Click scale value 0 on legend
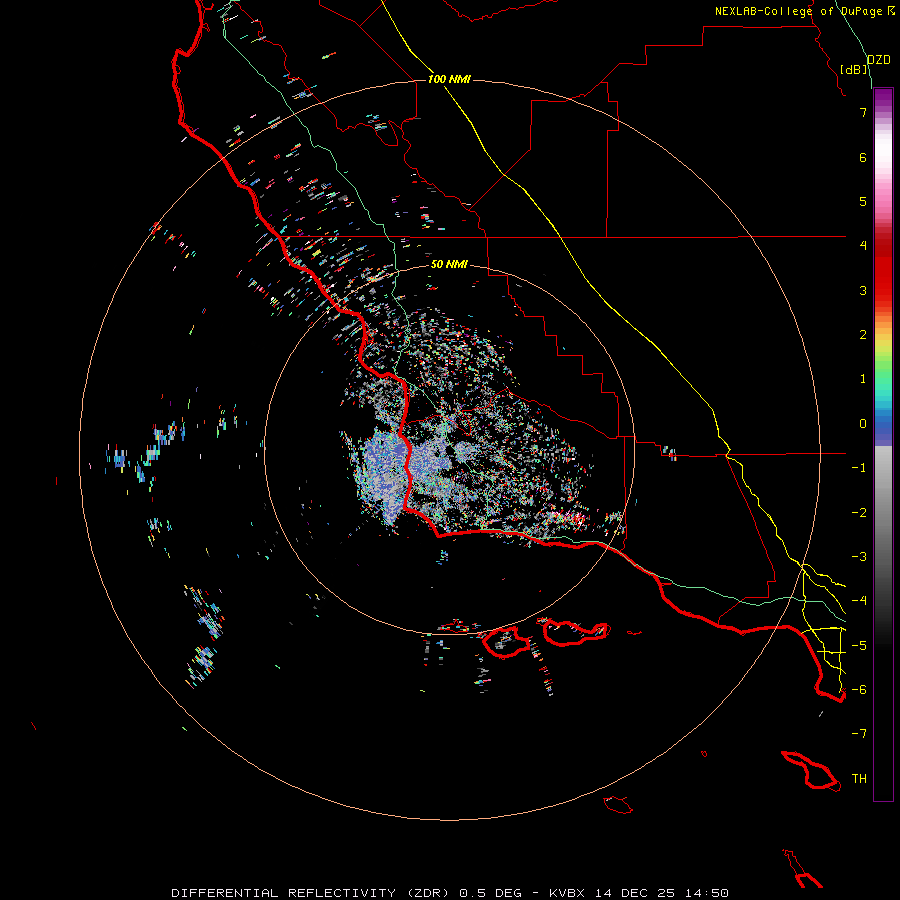 click(863, 424)
